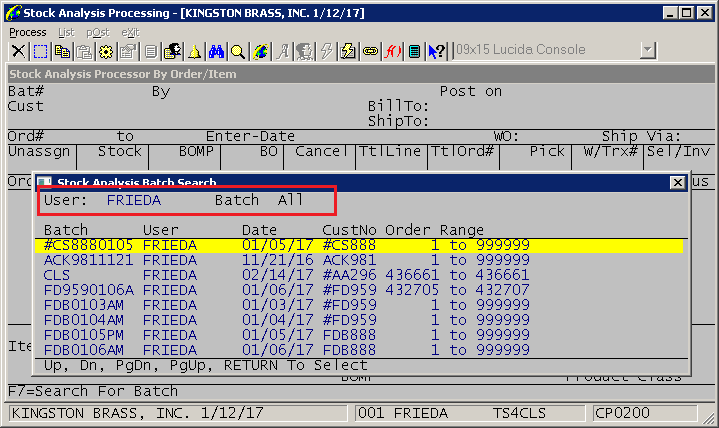Click the X cancel icon in toolbar
The image size is (719, 428).
click(18, 51)
